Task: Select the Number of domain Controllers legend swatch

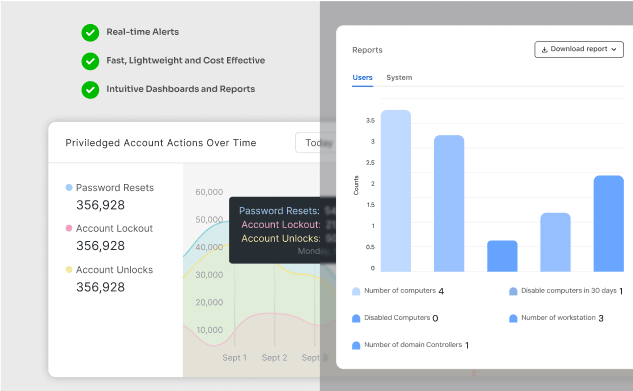Action: pyautogui.click(x=356, y=345)
